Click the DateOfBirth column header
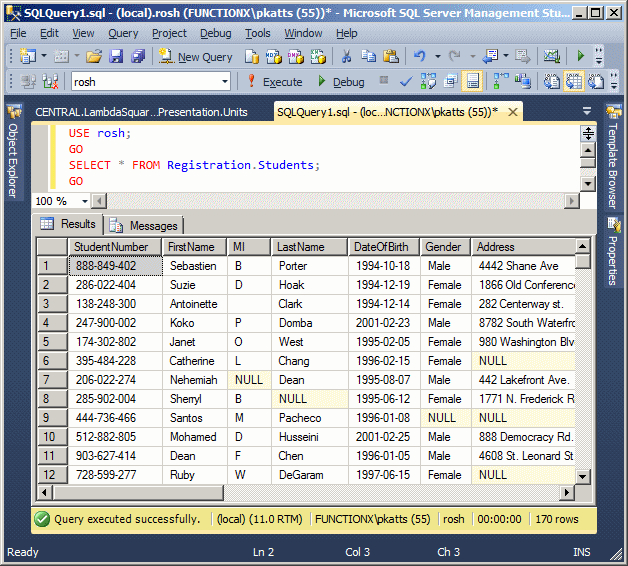 [x=384, y=247]
